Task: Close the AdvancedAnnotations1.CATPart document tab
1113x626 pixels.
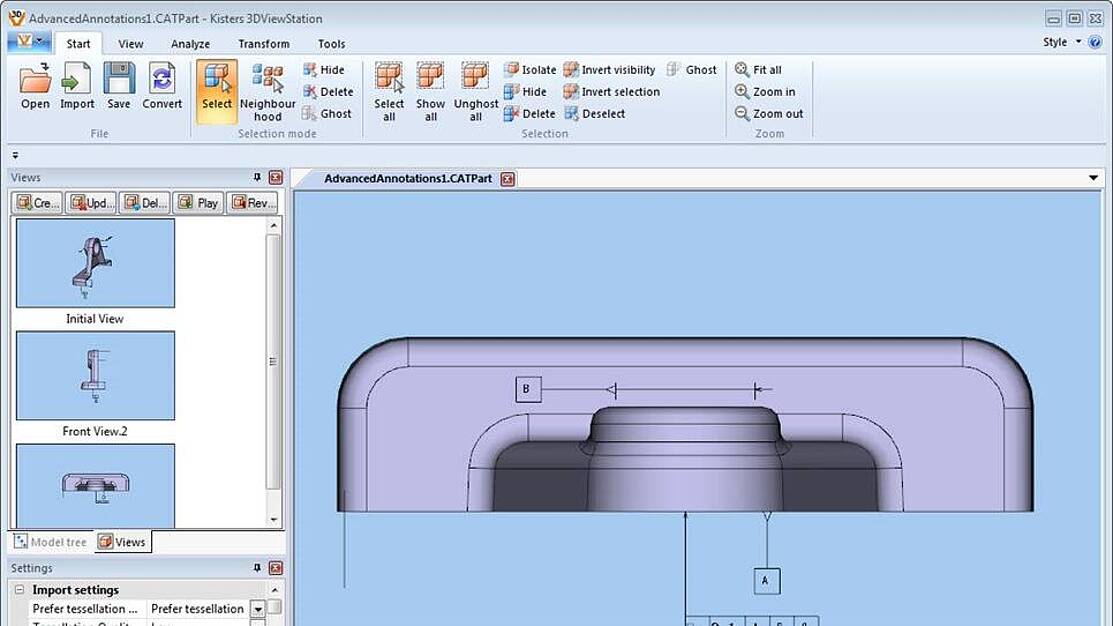Action: click(x=508, y=179)
